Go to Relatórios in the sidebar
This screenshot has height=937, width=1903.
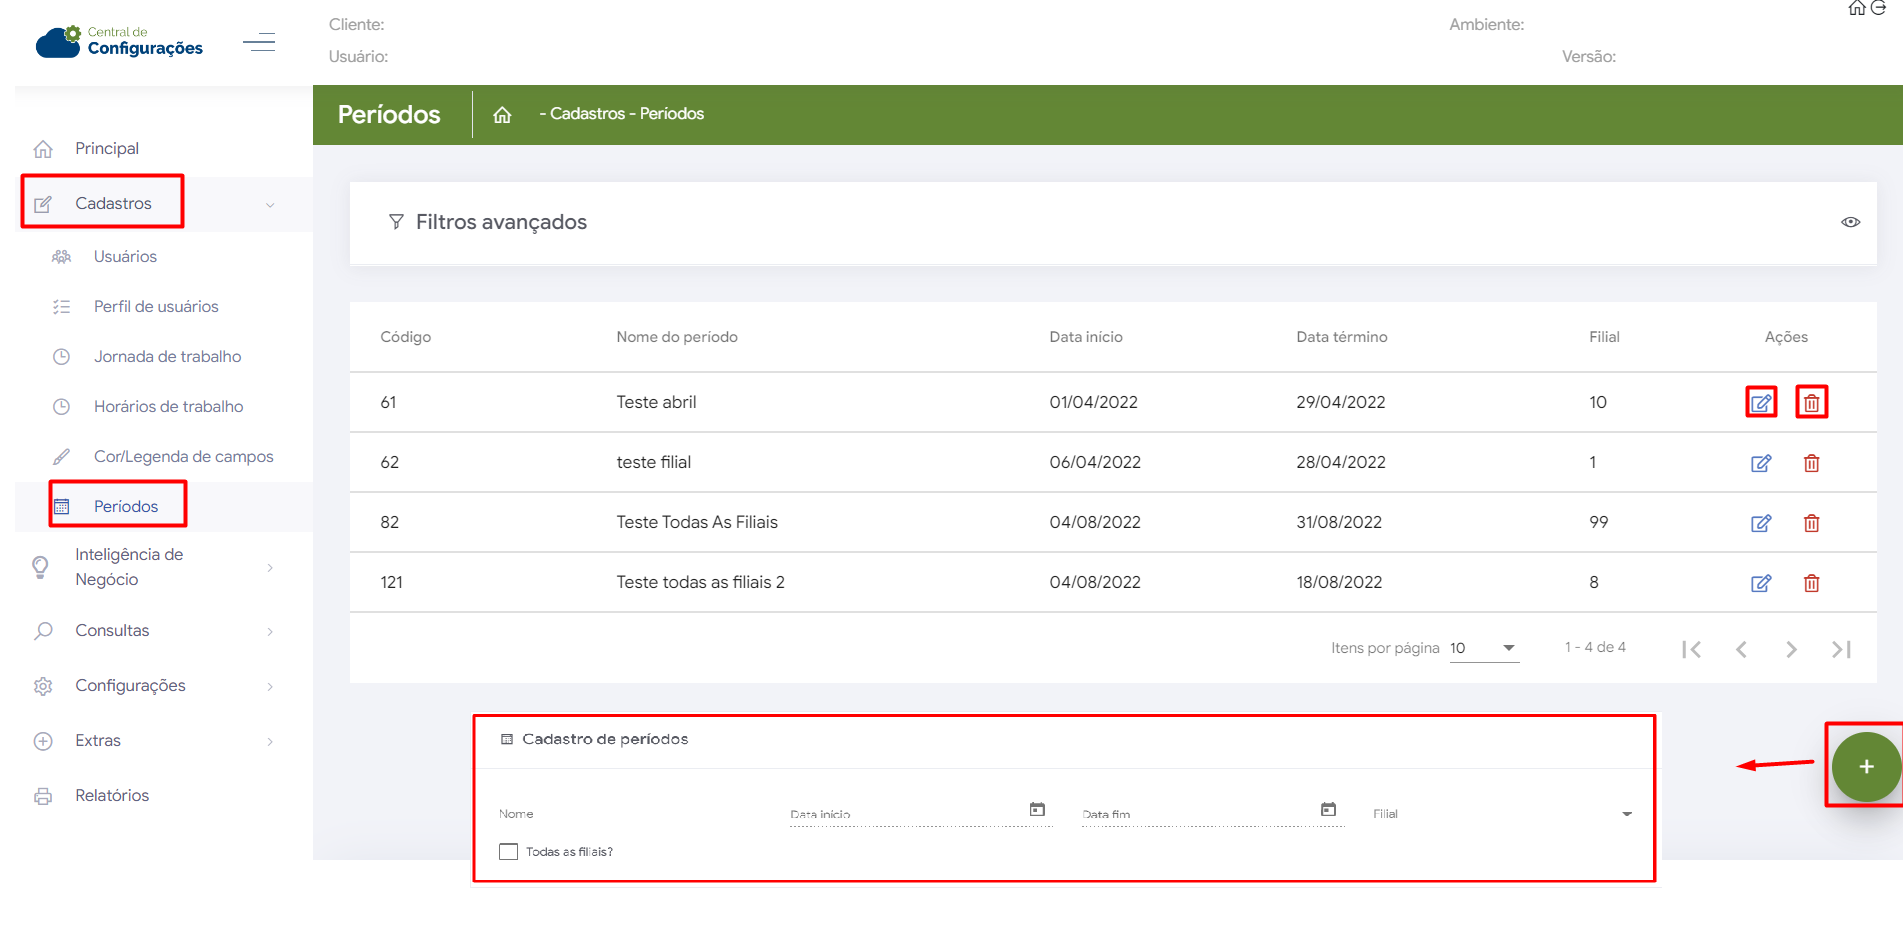(x=112, y=796)
